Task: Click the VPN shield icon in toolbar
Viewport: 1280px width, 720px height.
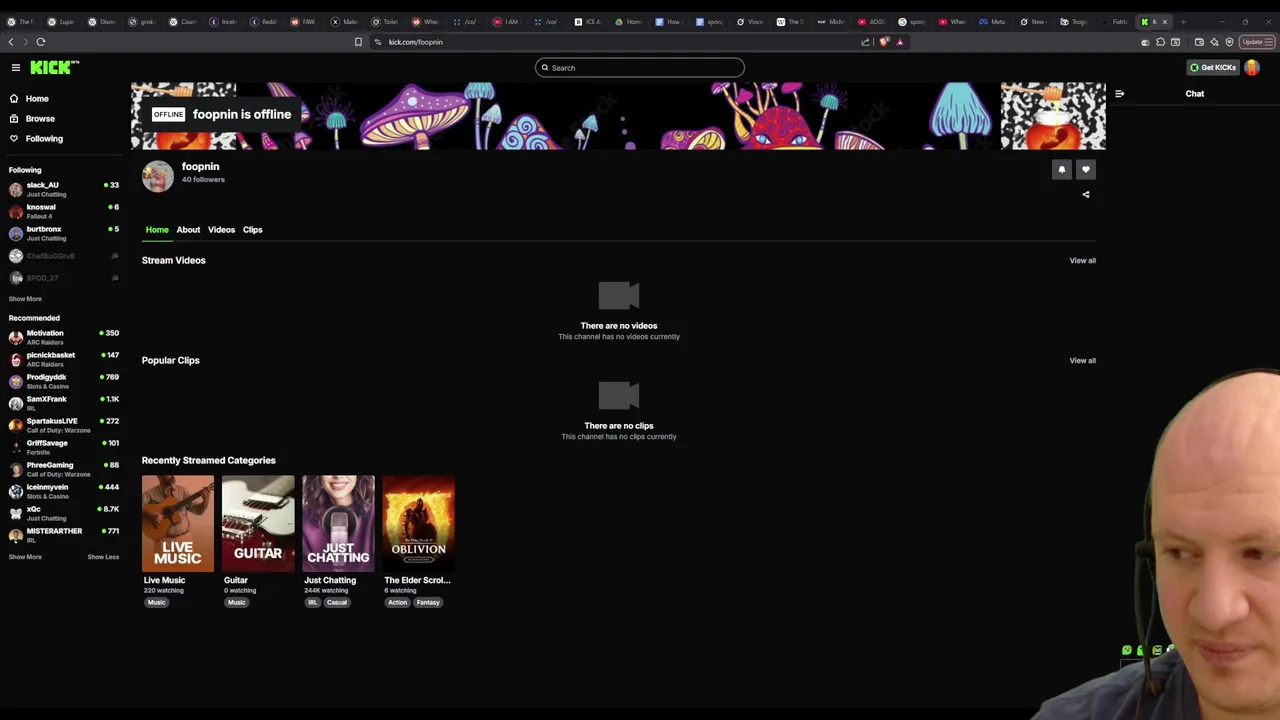Action: (x=1229, y=42)
